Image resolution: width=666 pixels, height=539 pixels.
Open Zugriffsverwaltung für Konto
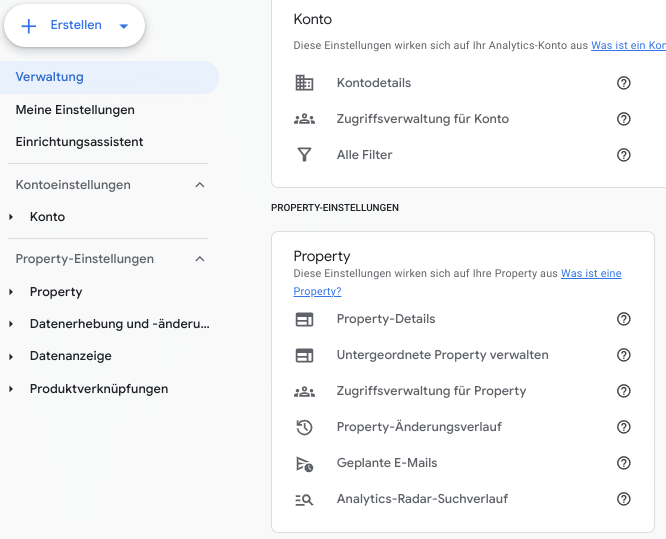coord(423,119)
